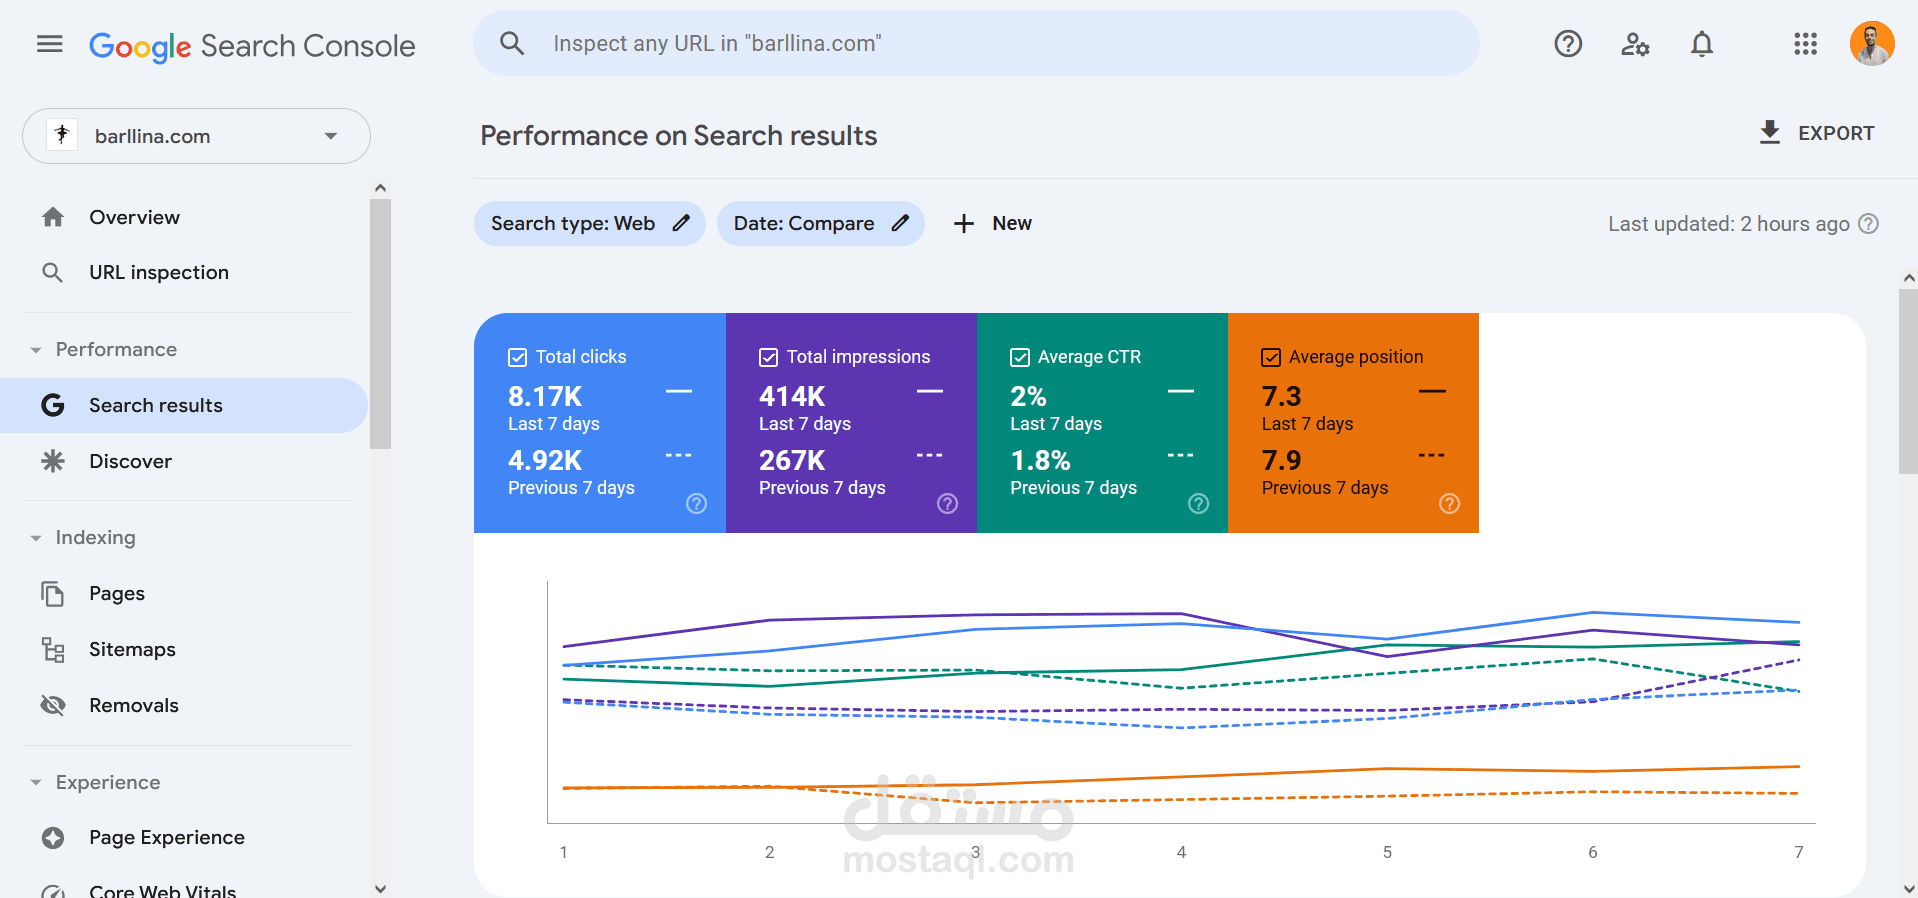Click the 1.8% previous CTR value
Image resolution: width=1918 pixels, height=898 pixels.
[1040, 461]
